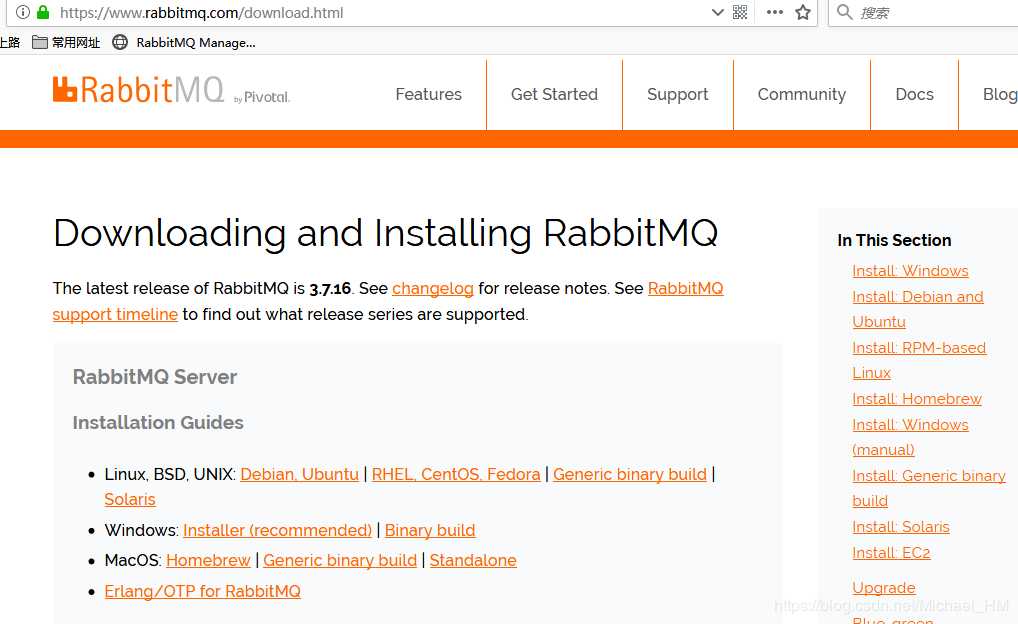1018x624 pixels.
Task: Open the 常用网址 bookmarks folder
Action: coord(66,43)
